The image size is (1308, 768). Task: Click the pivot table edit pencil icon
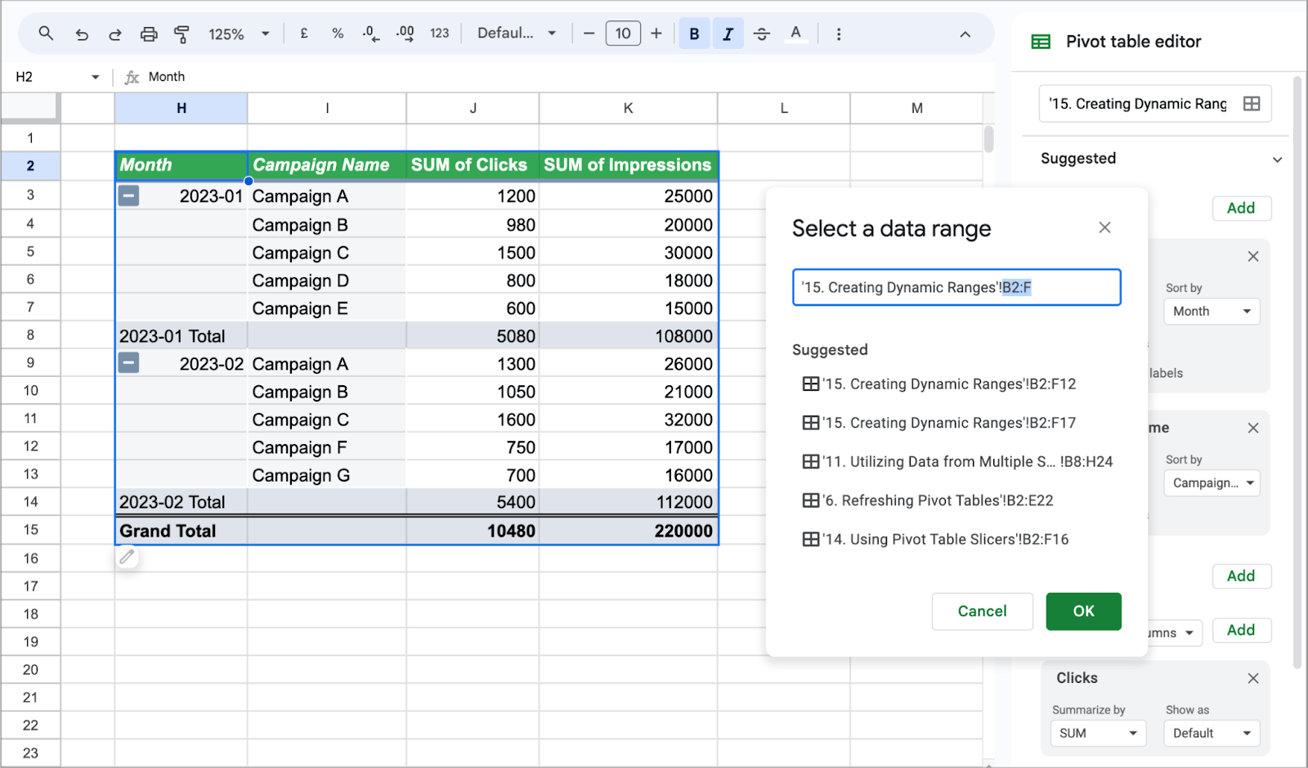point(127,558)
